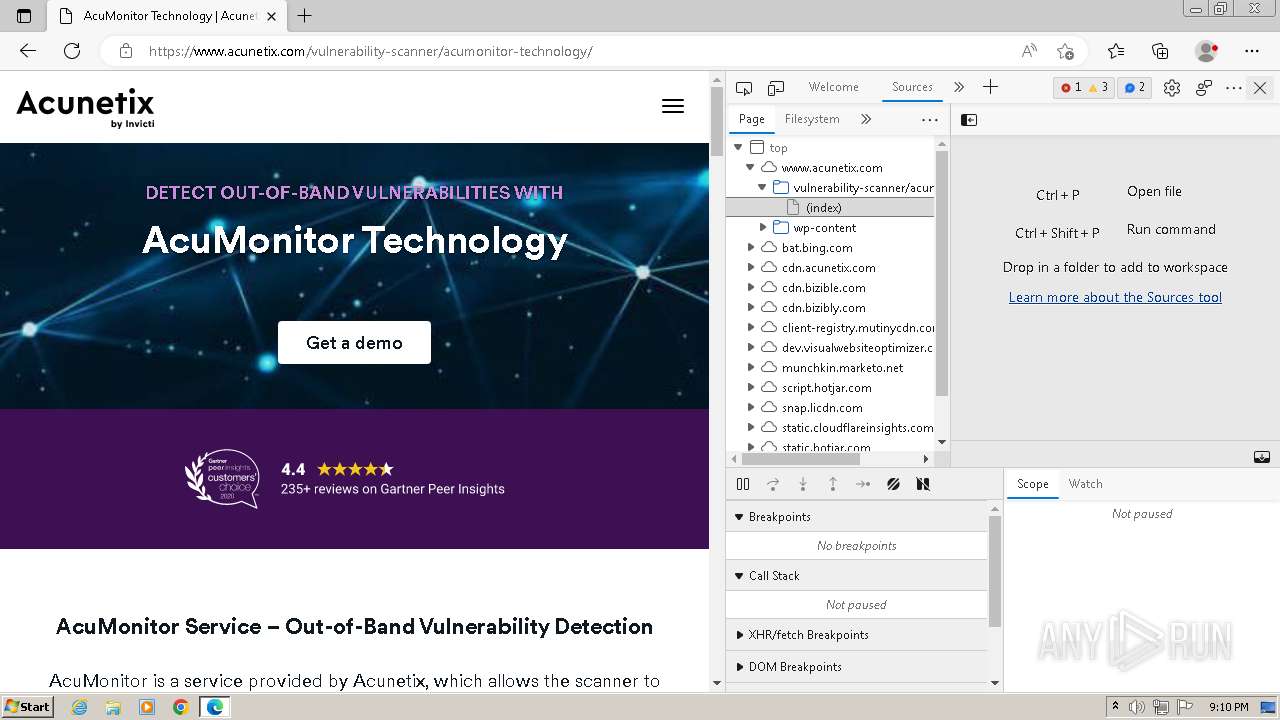Open the Favorites list
The height and width of the screenshot is (720, 1280).
(x=1116, y=51)
